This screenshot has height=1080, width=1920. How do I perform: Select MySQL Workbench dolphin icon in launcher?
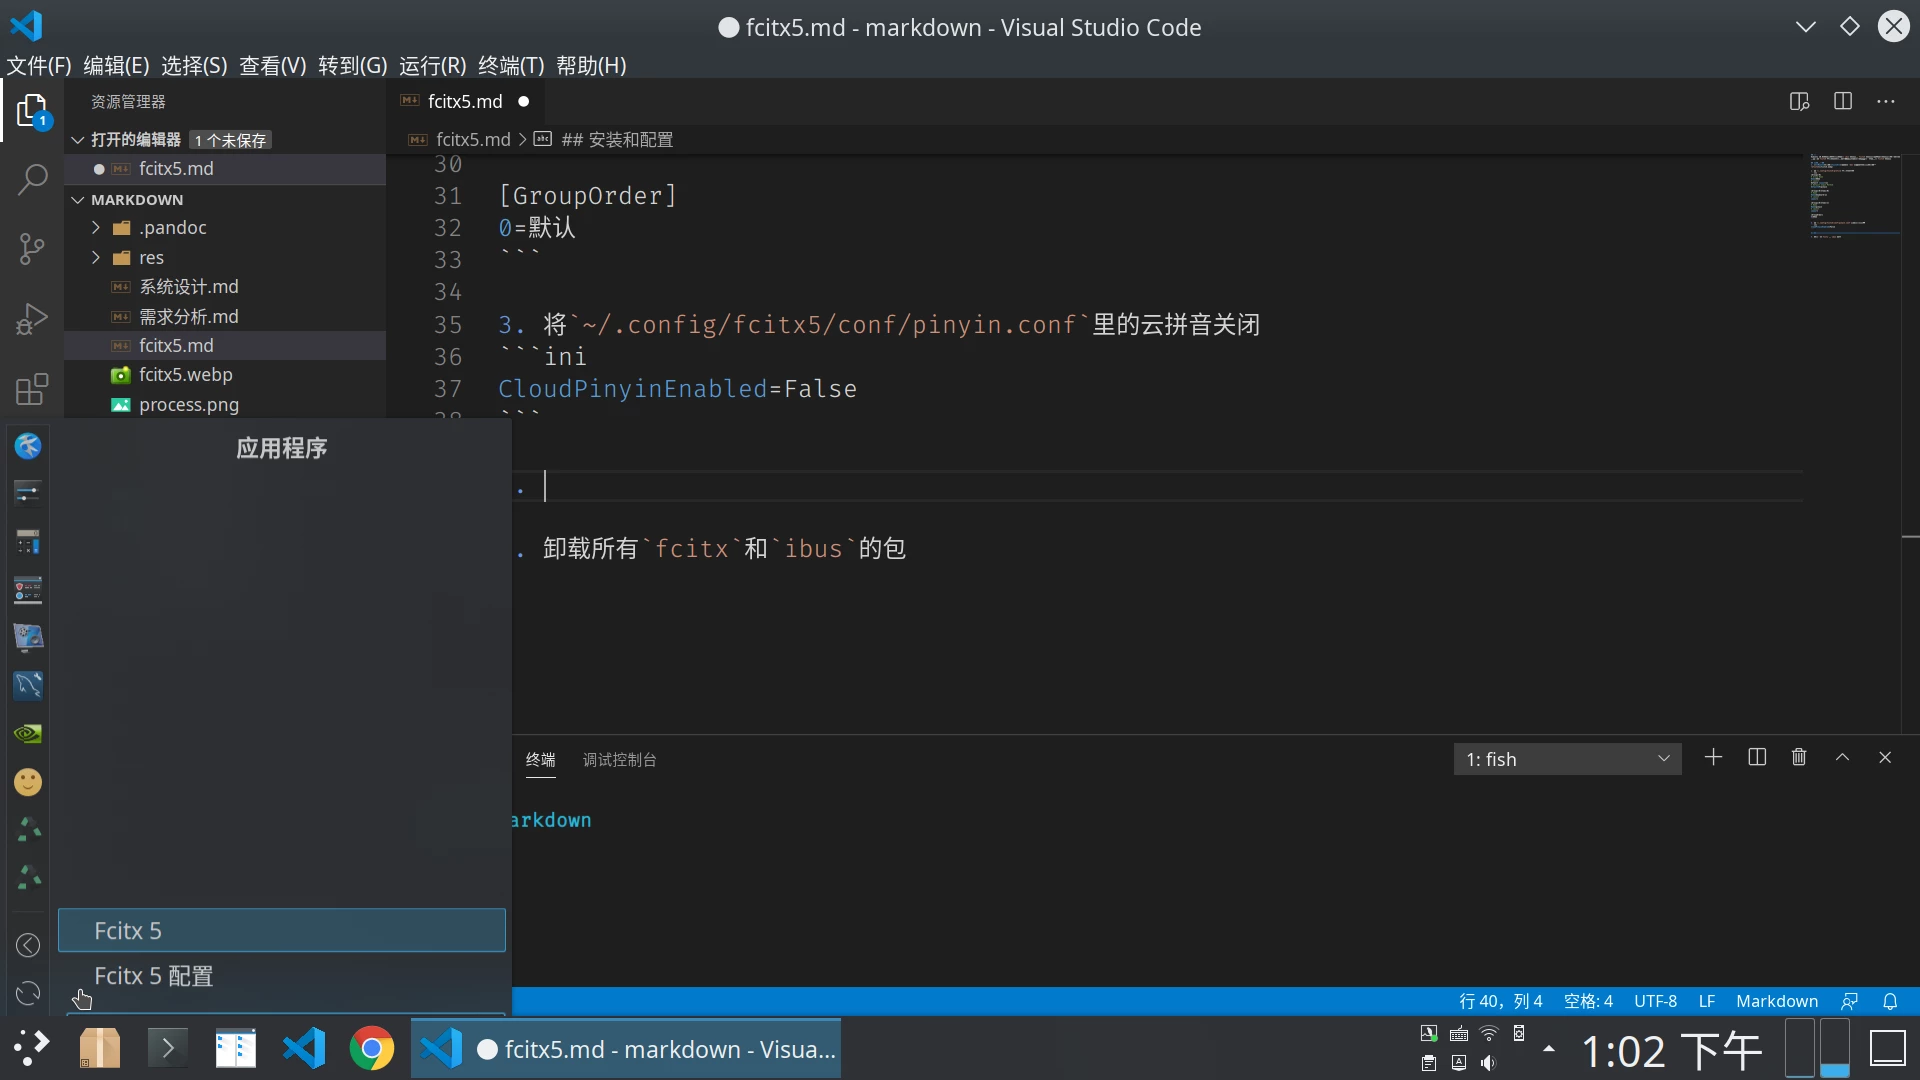click(28, 685)
